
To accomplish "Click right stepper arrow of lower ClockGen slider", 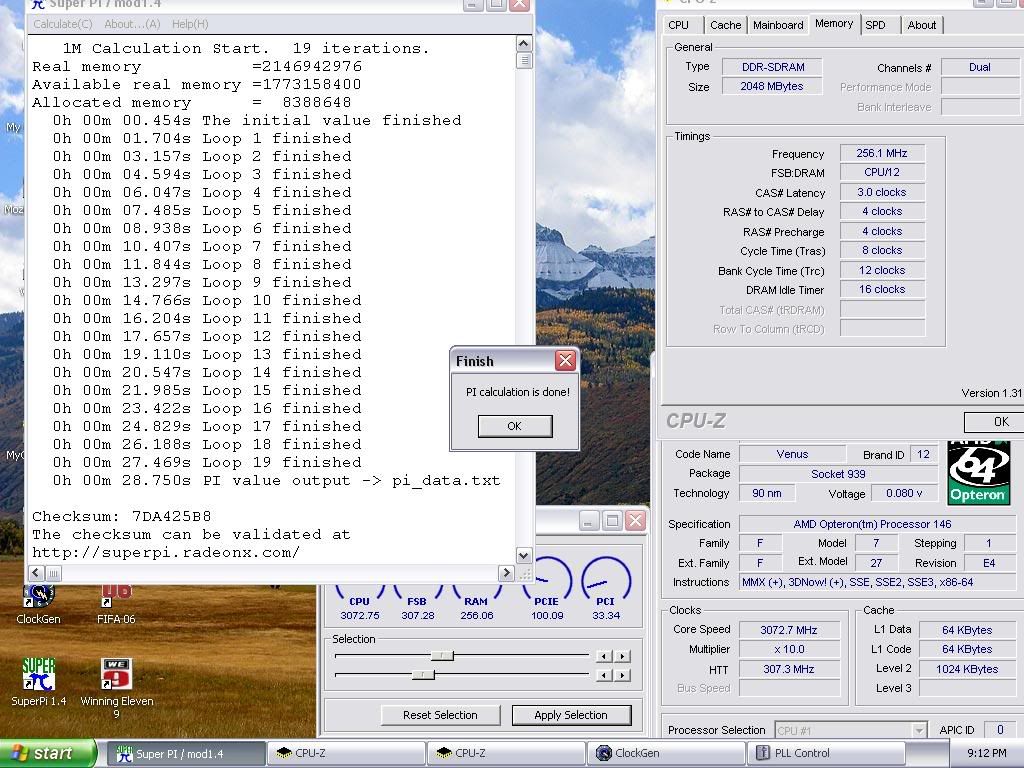I will [623, 675].
